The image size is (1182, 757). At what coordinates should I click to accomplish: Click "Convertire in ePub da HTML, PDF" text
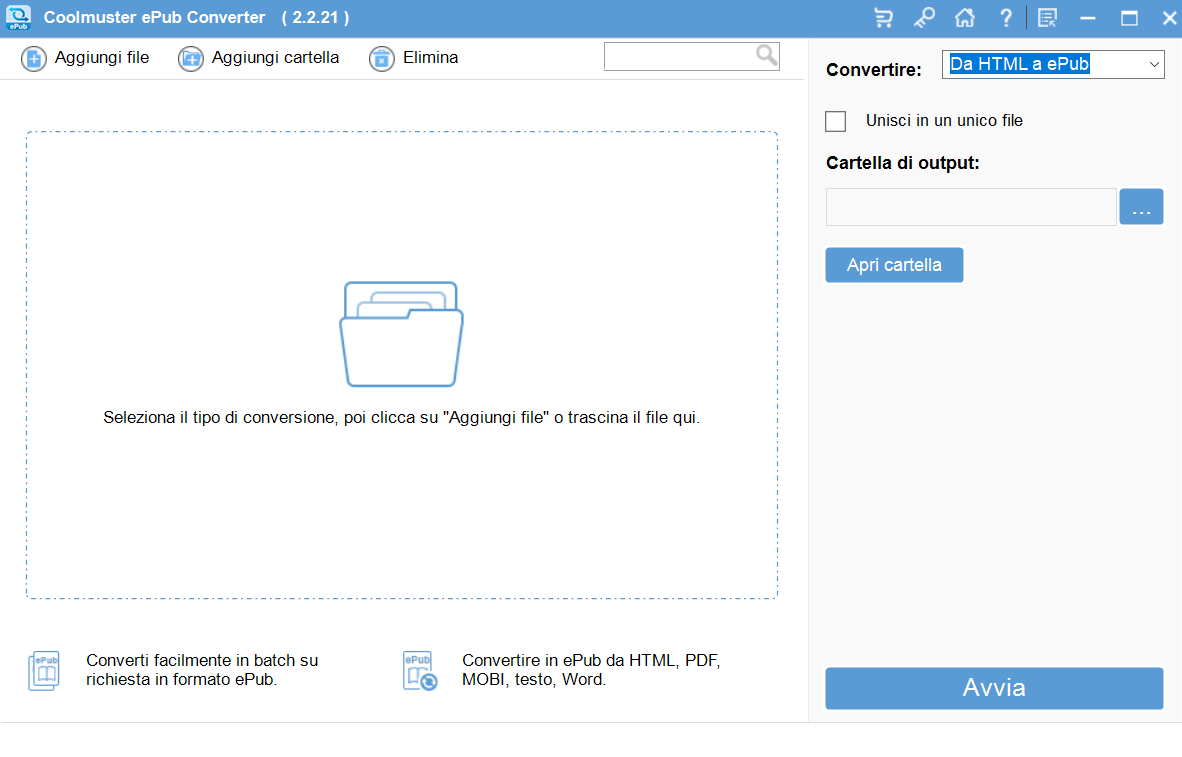click(x=591, y=670)
